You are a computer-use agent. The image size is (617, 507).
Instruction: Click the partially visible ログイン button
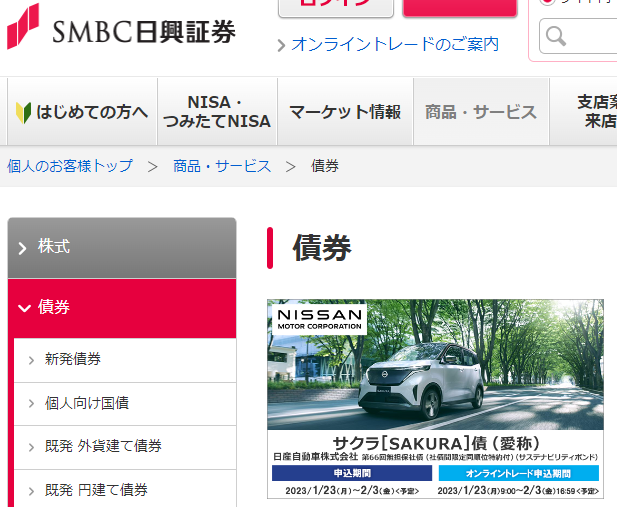point(336,8)
